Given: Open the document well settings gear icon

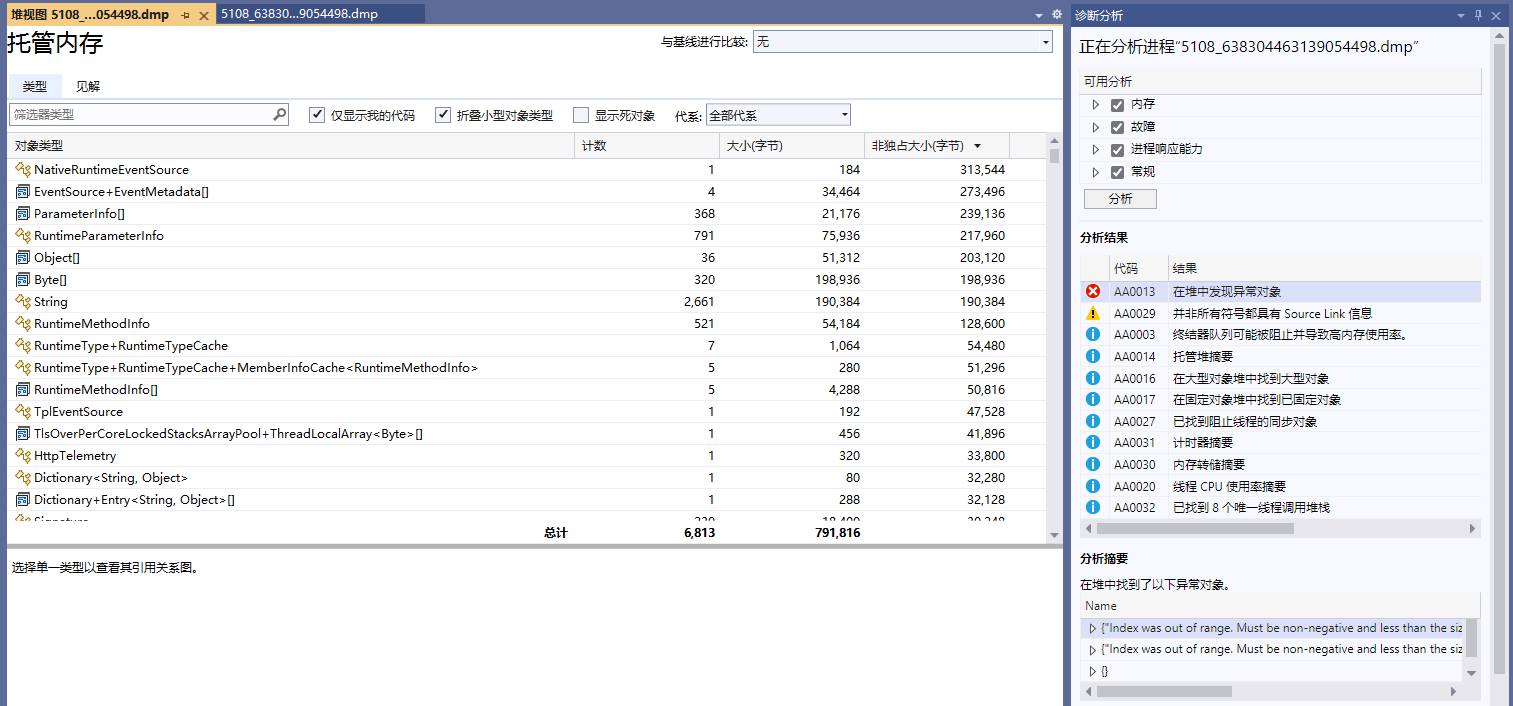Looking at the screenshot, I should (x=1056, y=14).
